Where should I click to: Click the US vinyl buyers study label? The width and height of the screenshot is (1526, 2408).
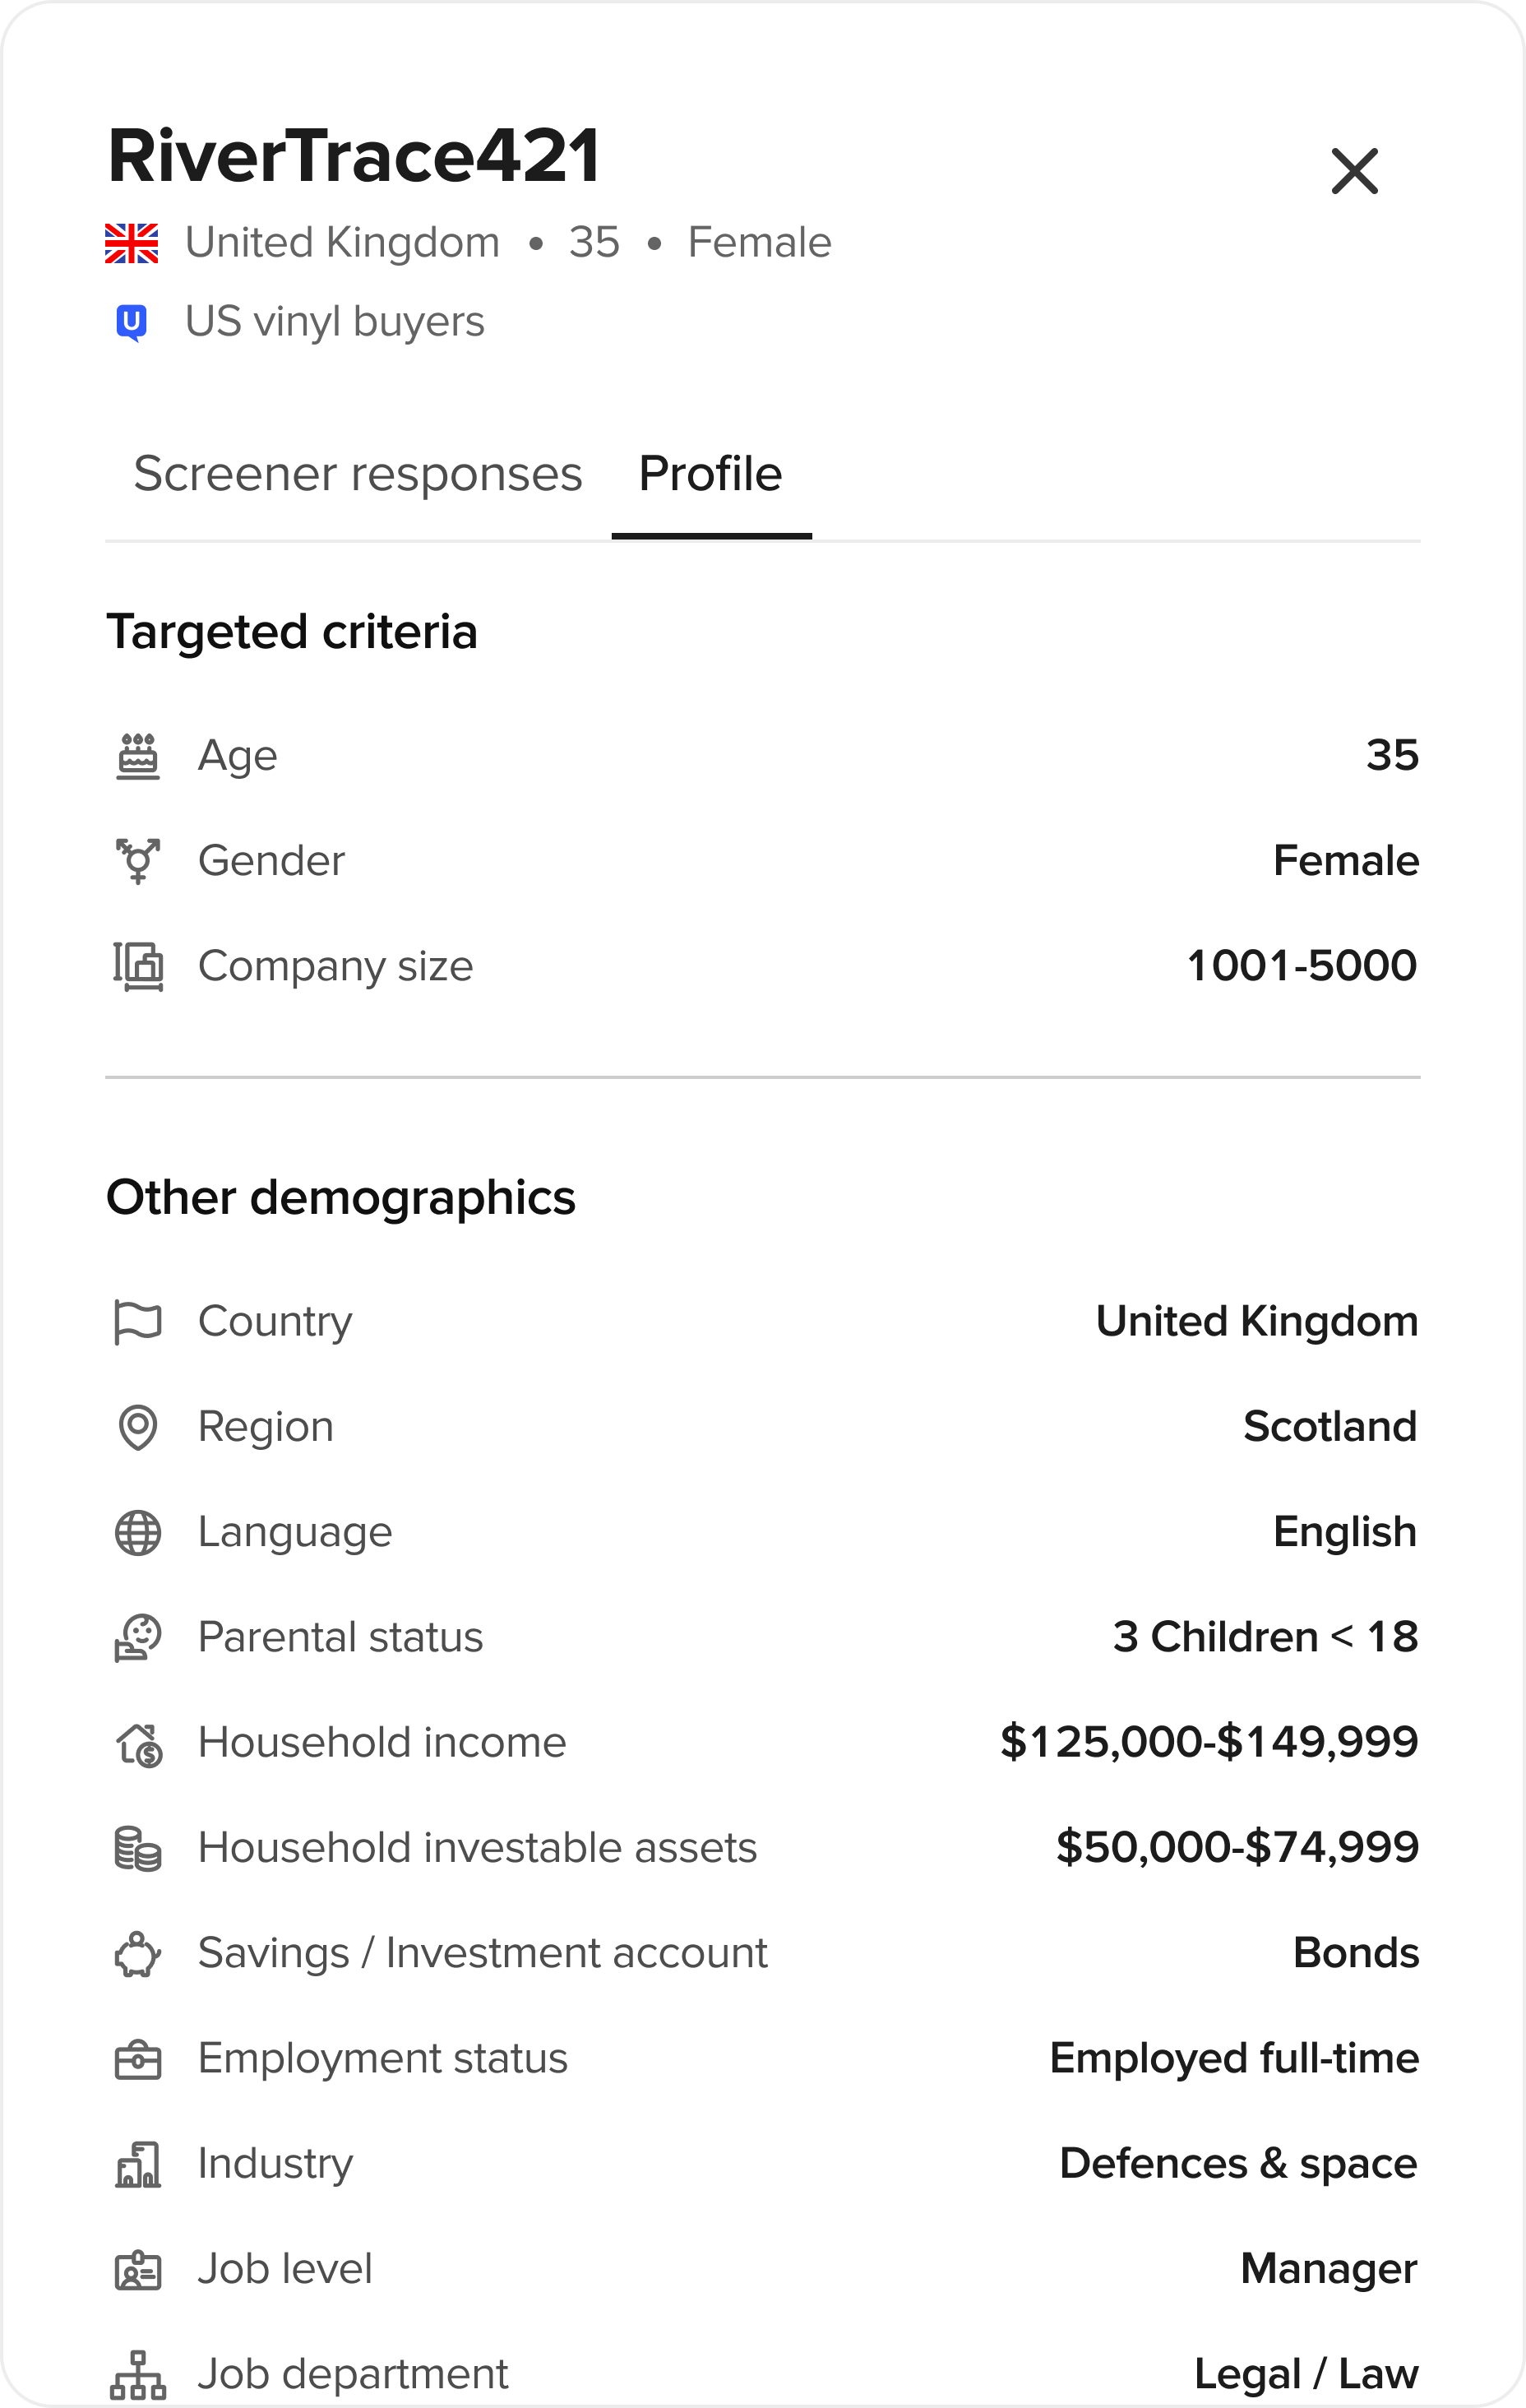pos(334,322)
